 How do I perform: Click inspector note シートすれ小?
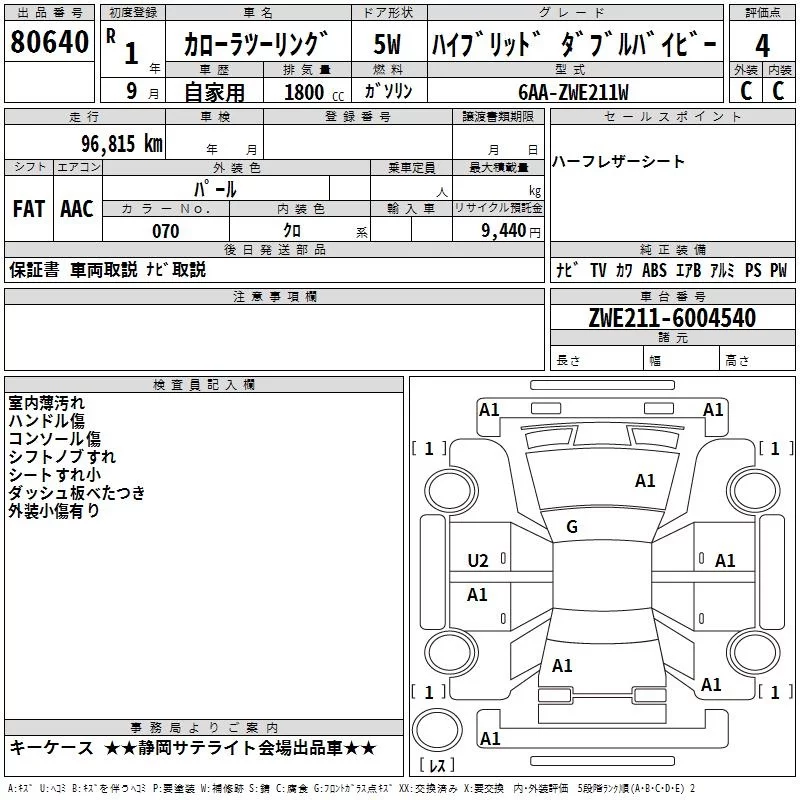click(x=55, y=474)
